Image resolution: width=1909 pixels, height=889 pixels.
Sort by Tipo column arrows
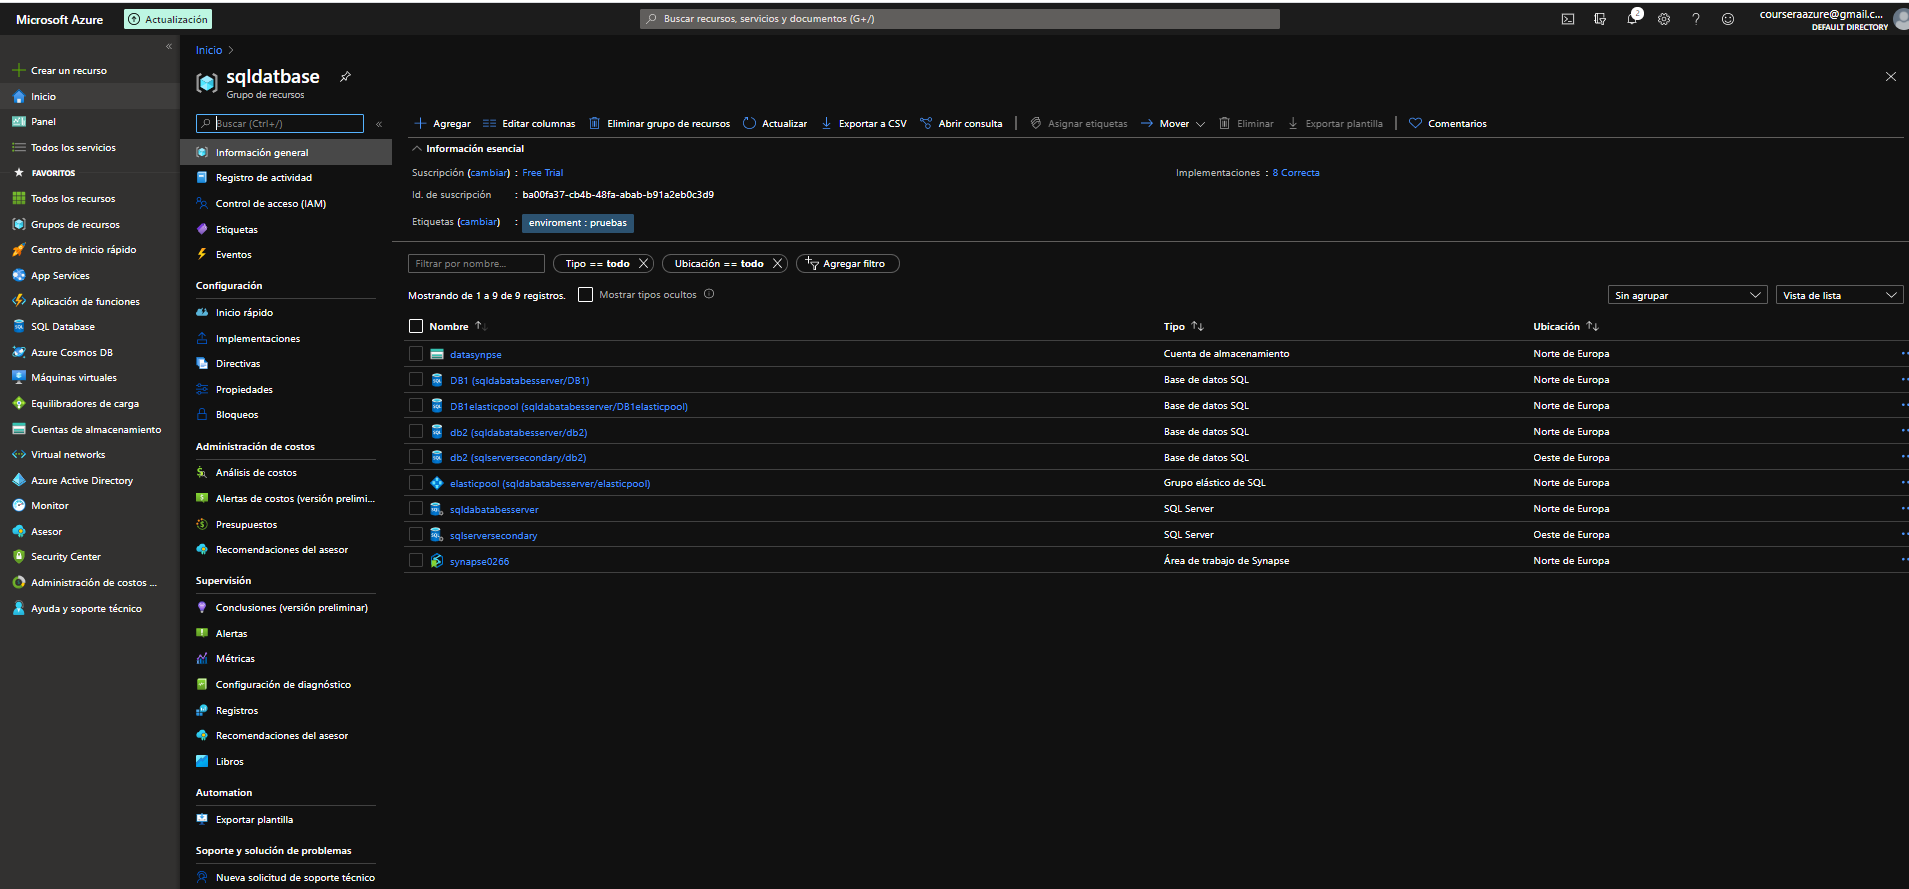point(1197,326)
